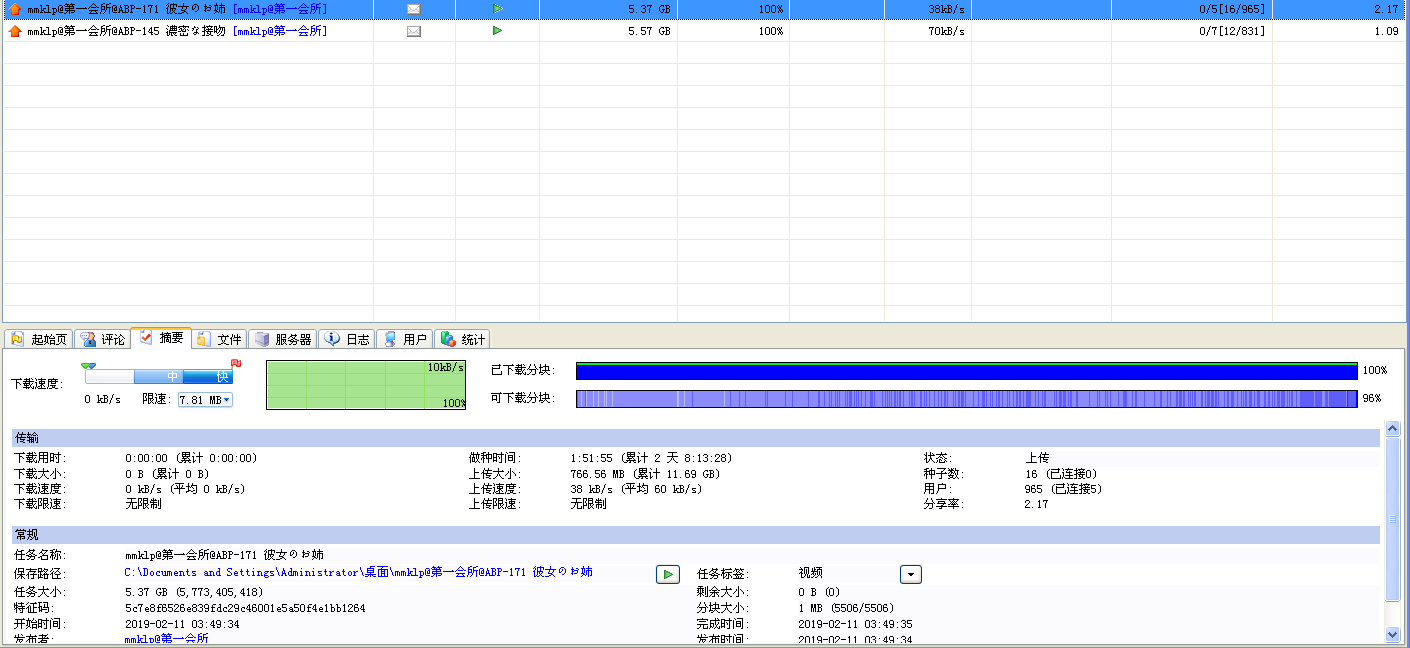Screen dimensions: 1410x648
Task: Click the red flag icon above the speed bar
Action: [236, 364]
